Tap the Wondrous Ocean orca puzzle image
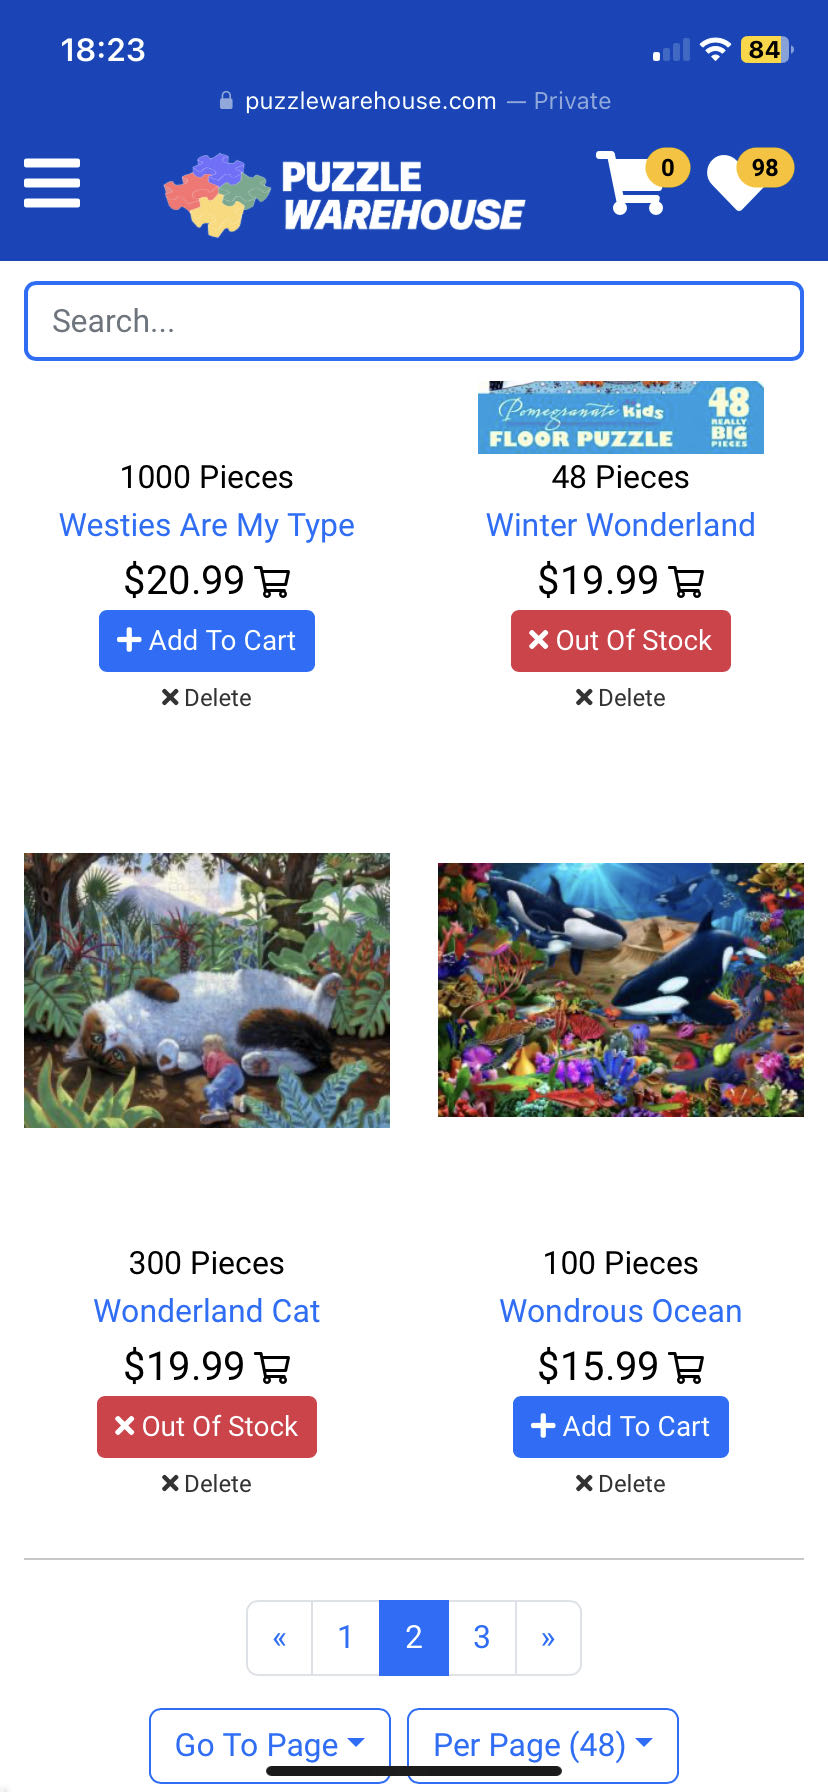The height and width of the screenshot is (1792, 828). pos(621,990)
